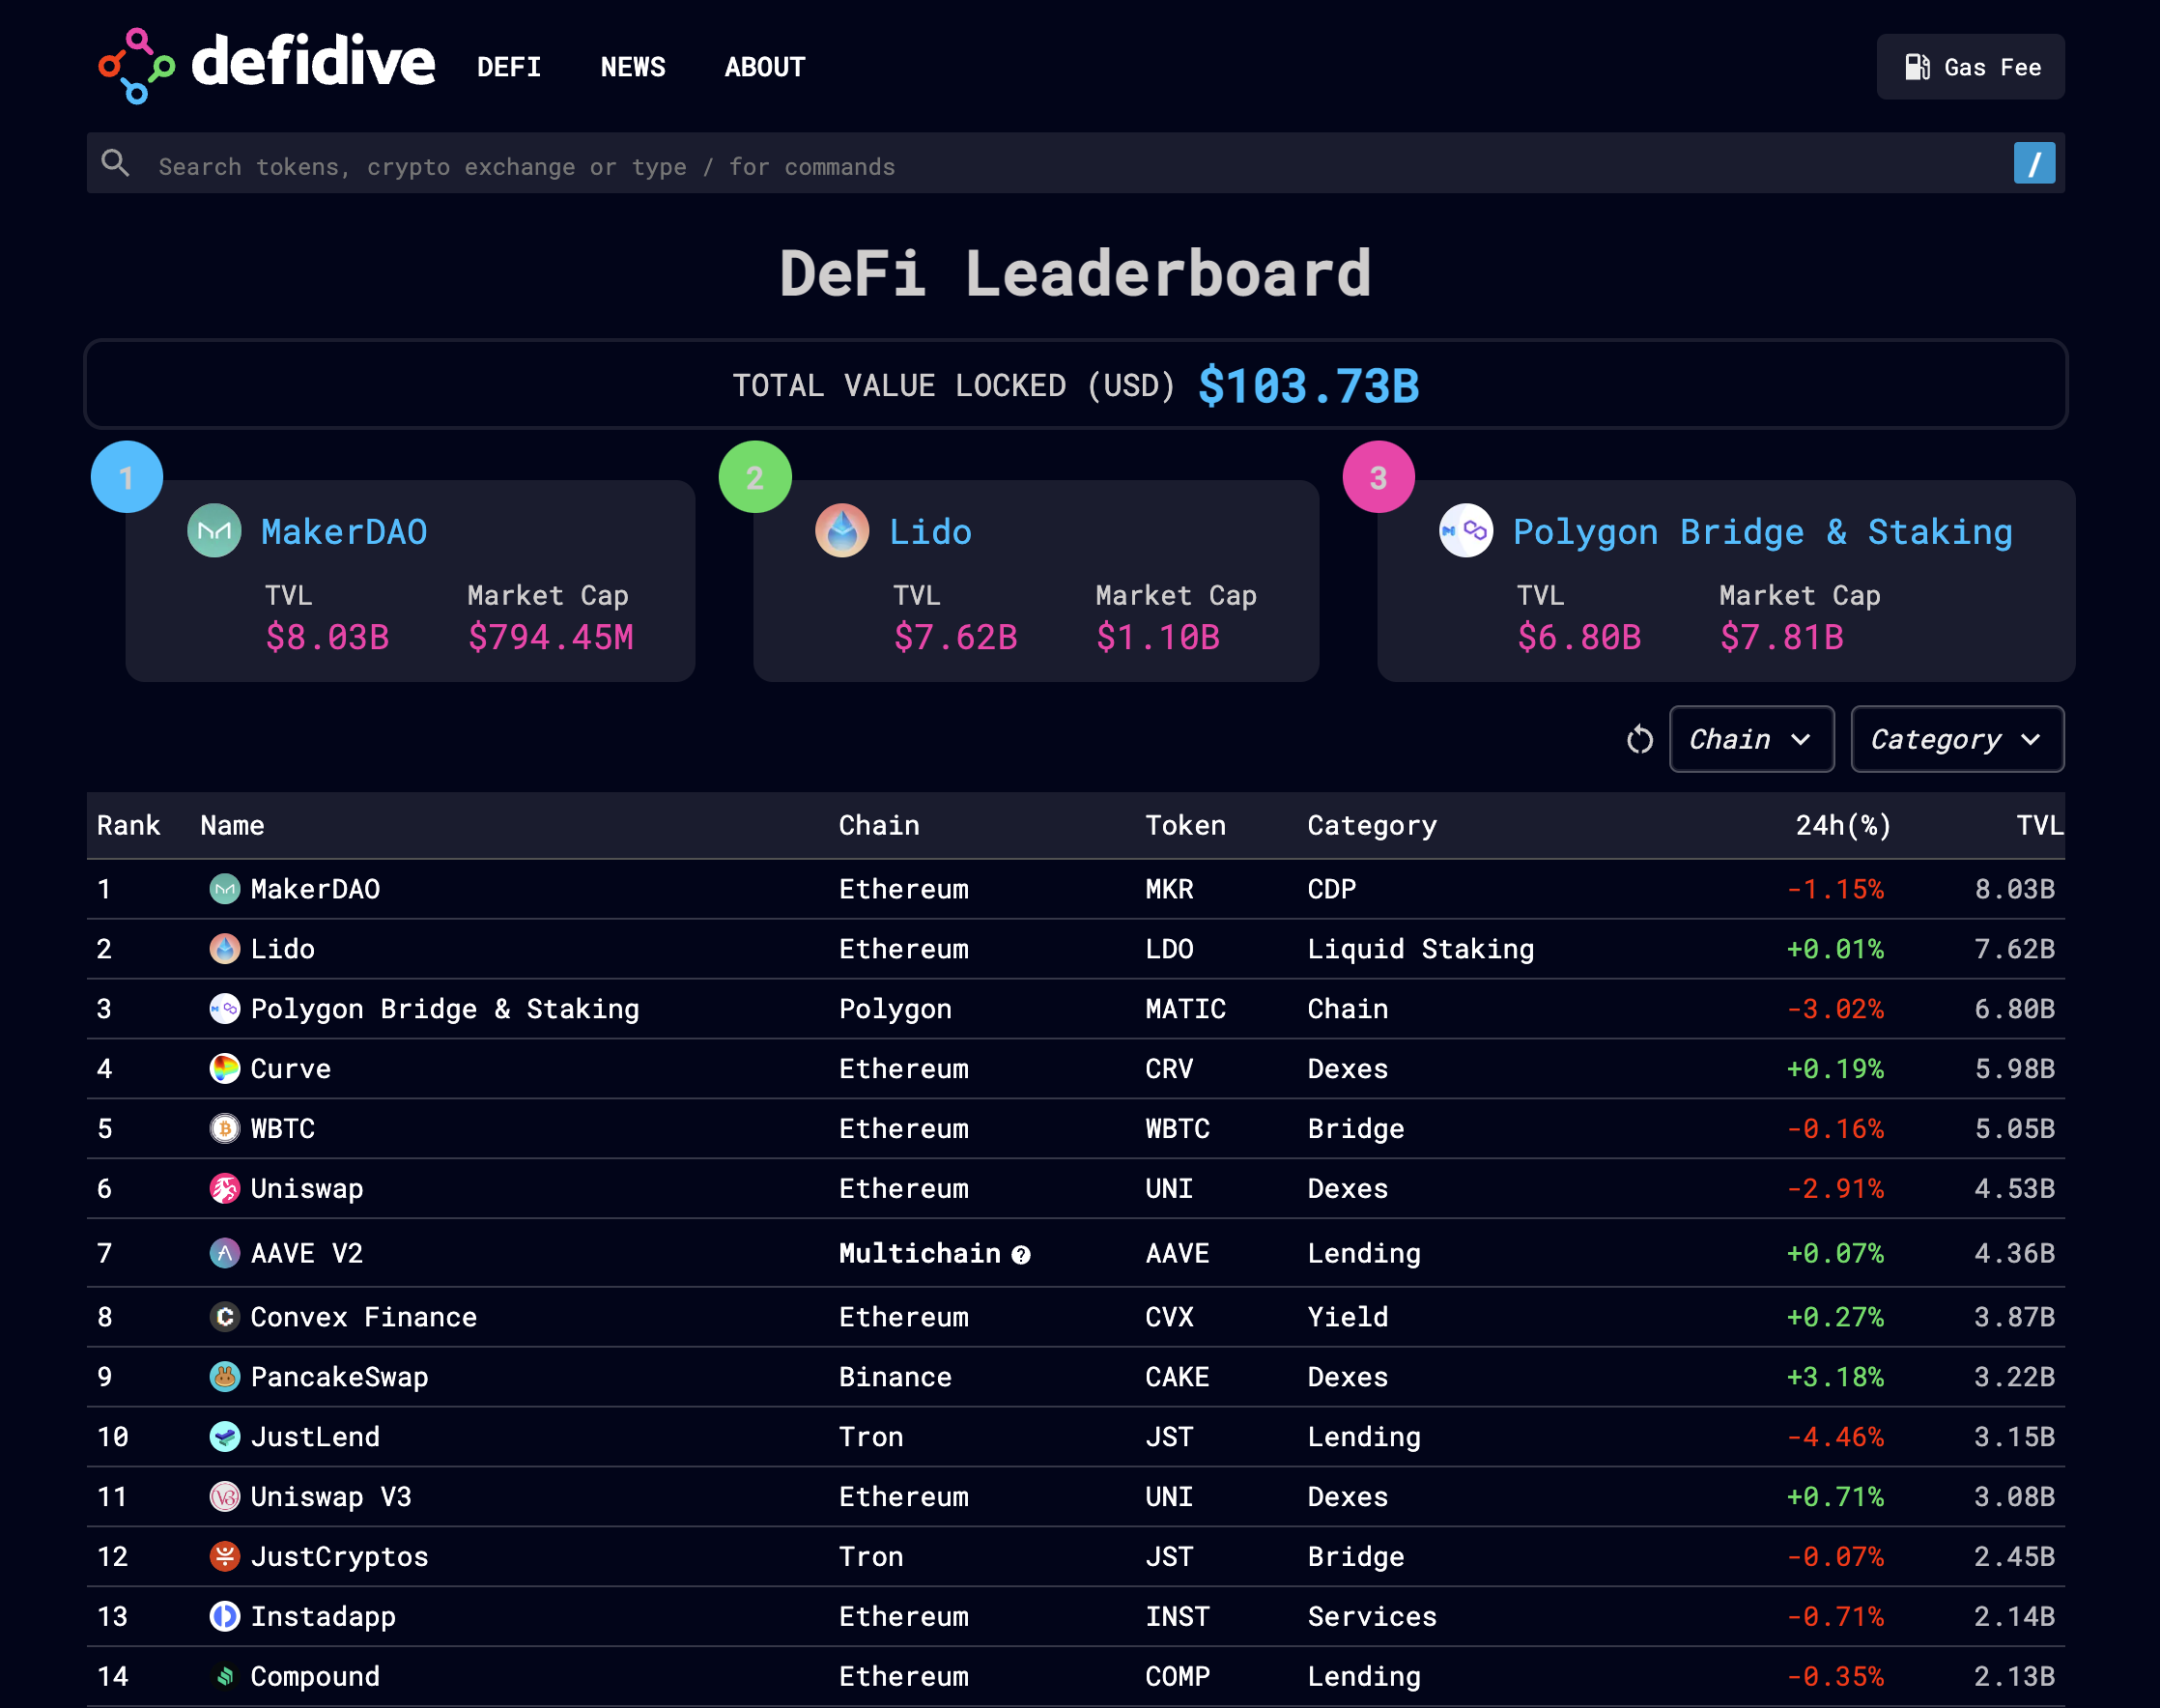
Task: Open Polygon Bridge & Staking card link
Action: click(1763, 532)
